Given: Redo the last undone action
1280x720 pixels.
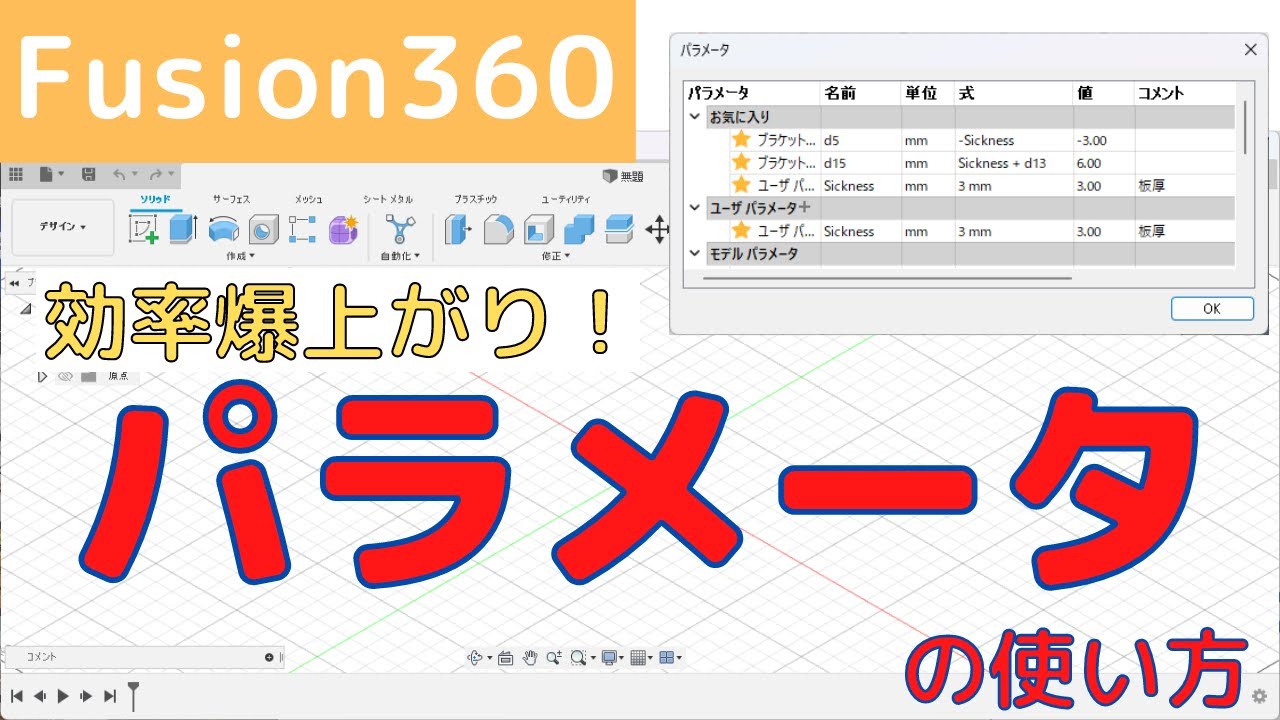Looking at the screenshot, I should tap(155, 174).
